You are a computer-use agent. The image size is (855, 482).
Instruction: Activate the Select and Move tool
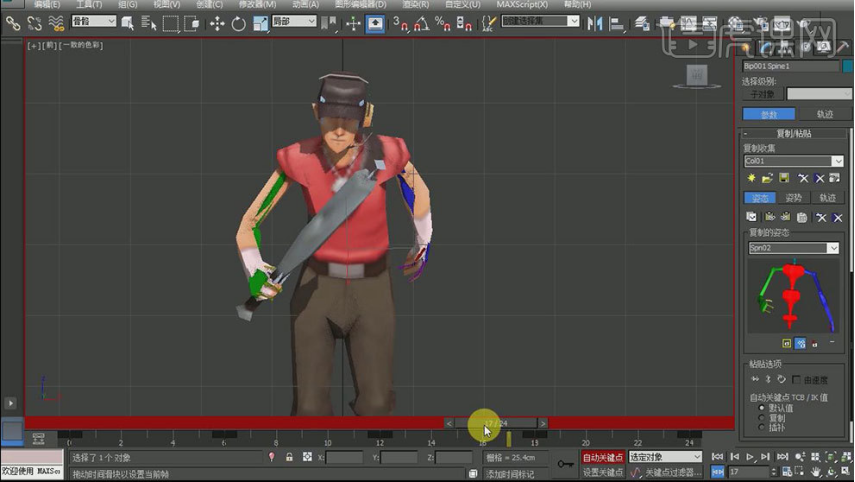click(x=217, y=23)
